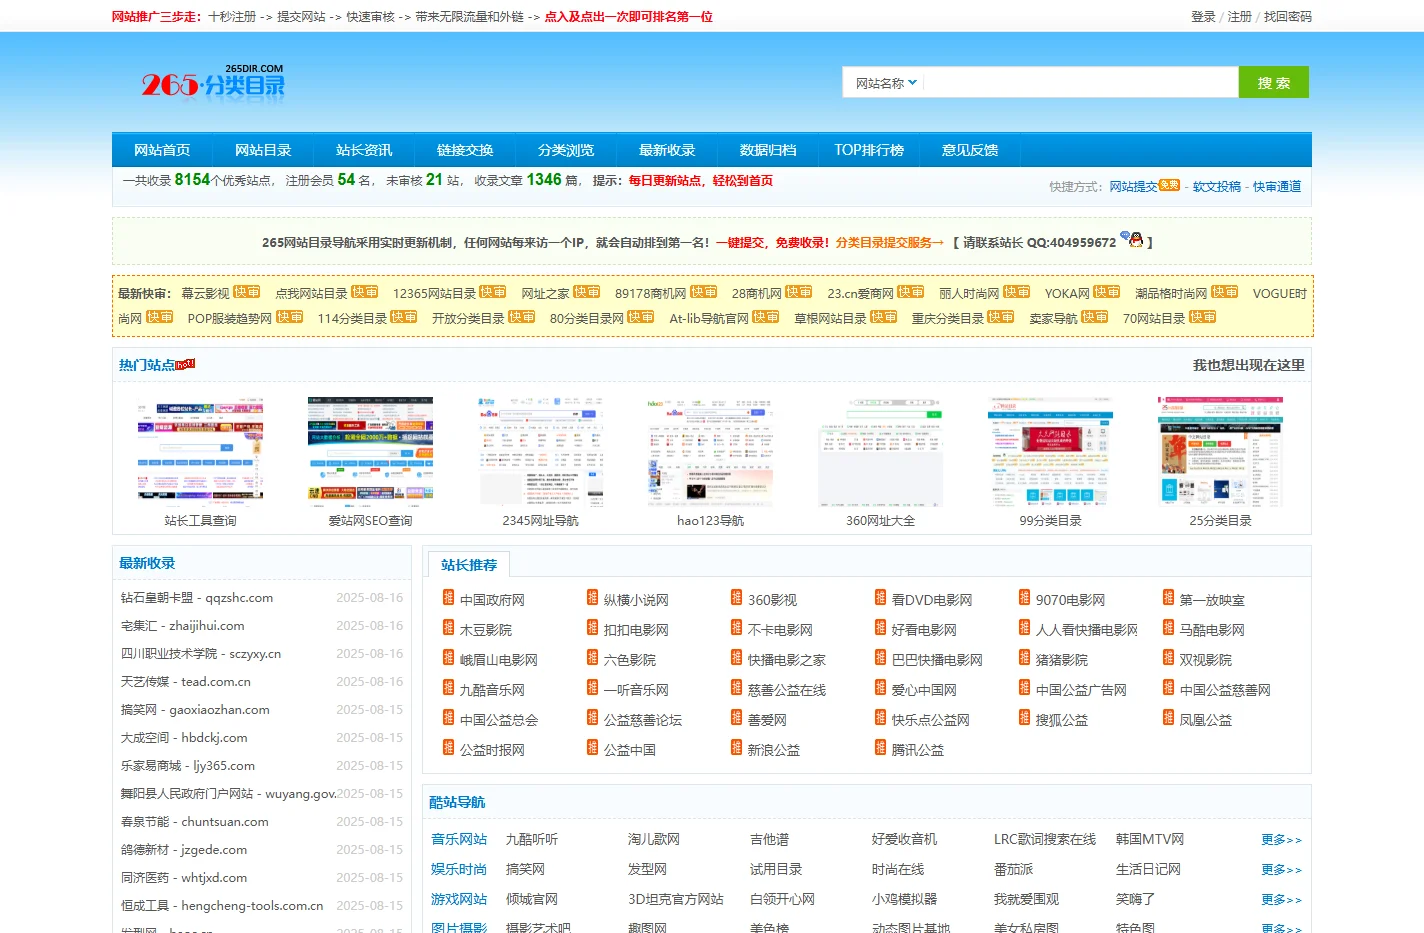Click the 分类目录提交服务 promotional link
The height and width of the screenshot is (933, 1424).
click(890, 242)
